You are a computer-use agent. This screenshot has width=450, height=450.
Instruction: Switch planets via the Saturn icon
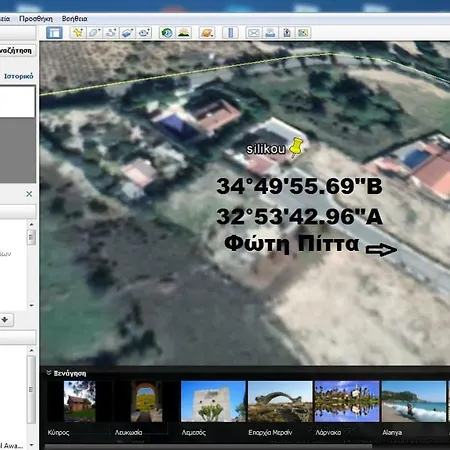(207, 33)
